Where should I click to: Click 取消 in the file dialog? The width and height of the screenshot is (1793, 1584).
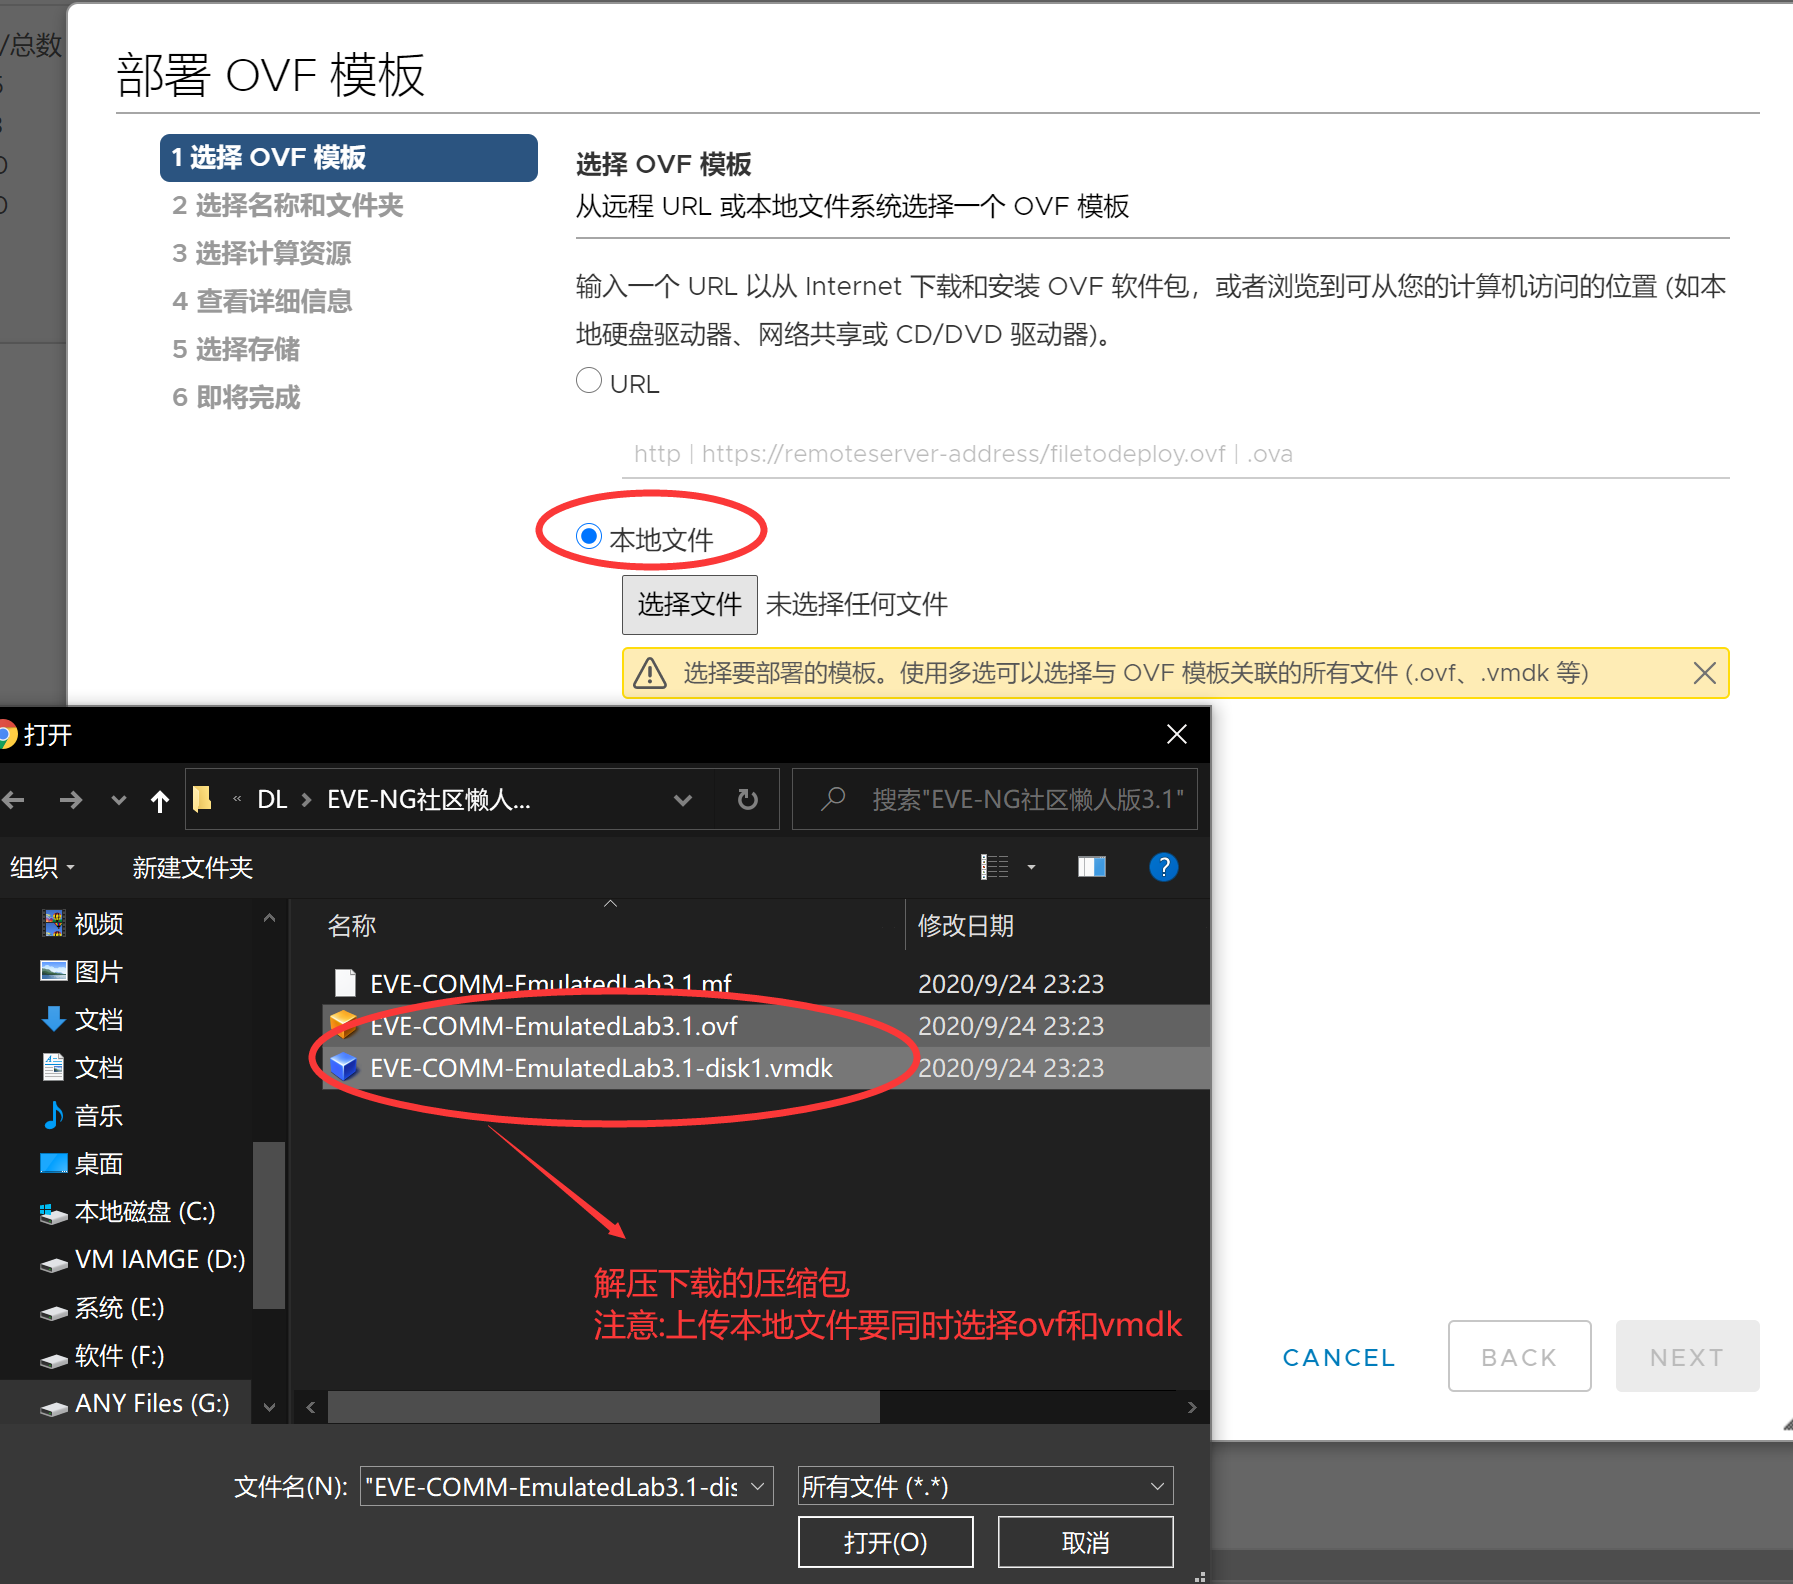1085,1542
